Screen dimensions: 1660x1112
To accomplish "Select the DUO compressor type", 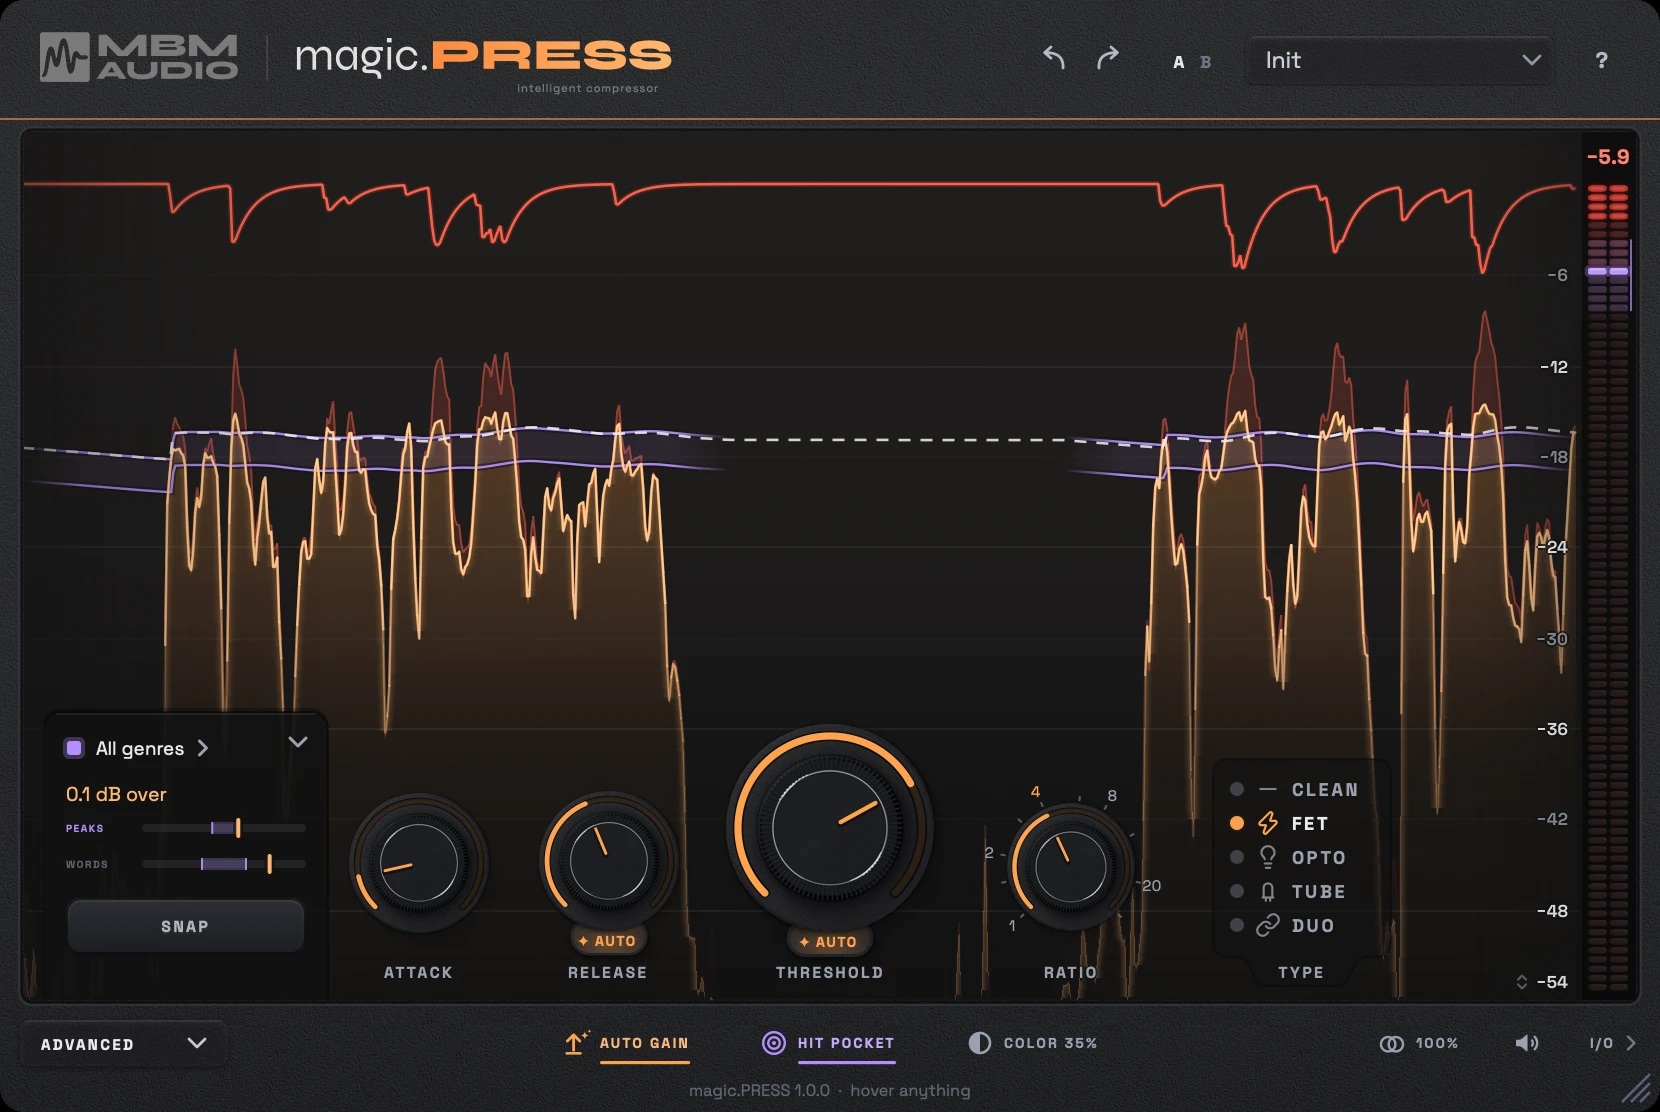I will 1283,925.
